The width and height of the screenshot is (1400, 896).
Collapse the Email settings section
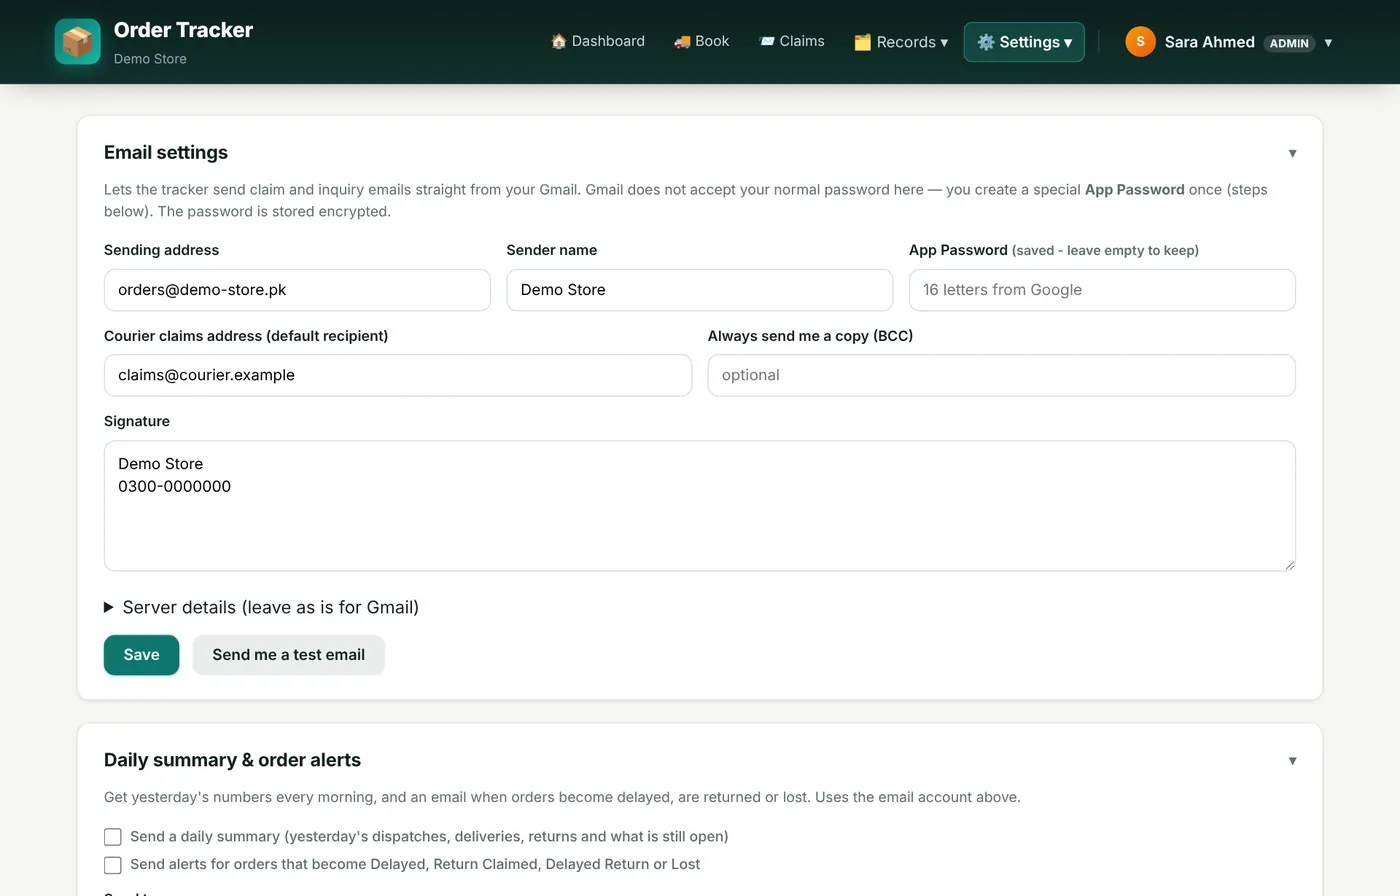(1292, 153)
